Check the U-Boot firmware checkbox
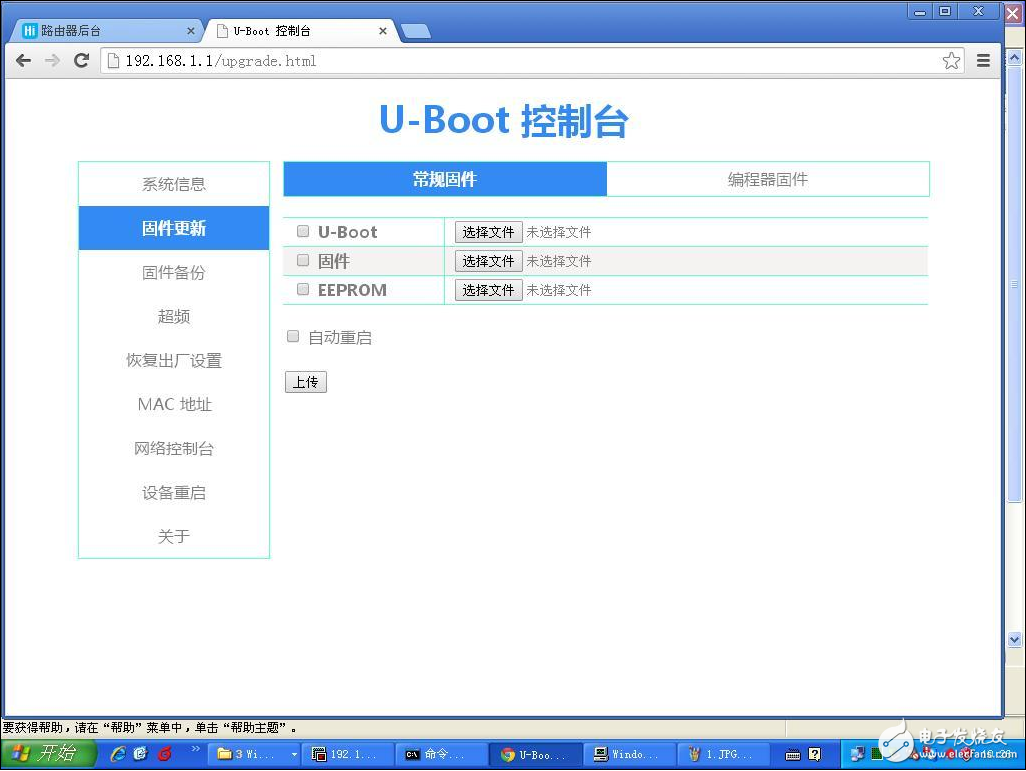This screenshot has height=771, width=1026. (x=302, y=231)
